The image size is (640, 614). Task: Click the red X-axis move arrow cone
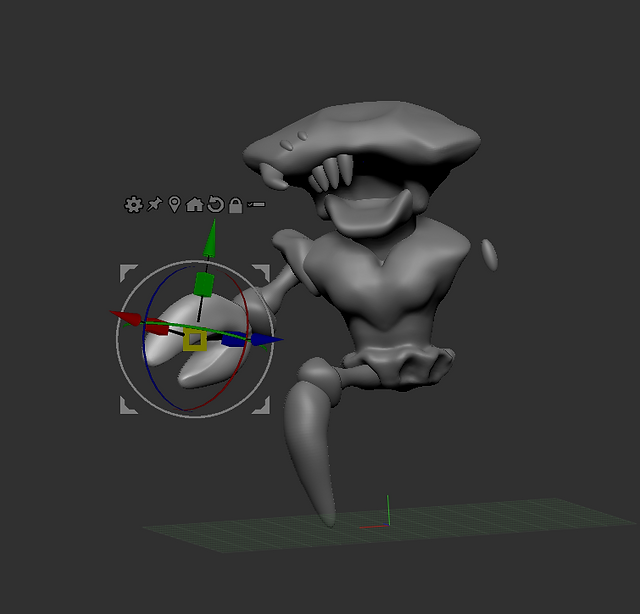pos(125,318)
